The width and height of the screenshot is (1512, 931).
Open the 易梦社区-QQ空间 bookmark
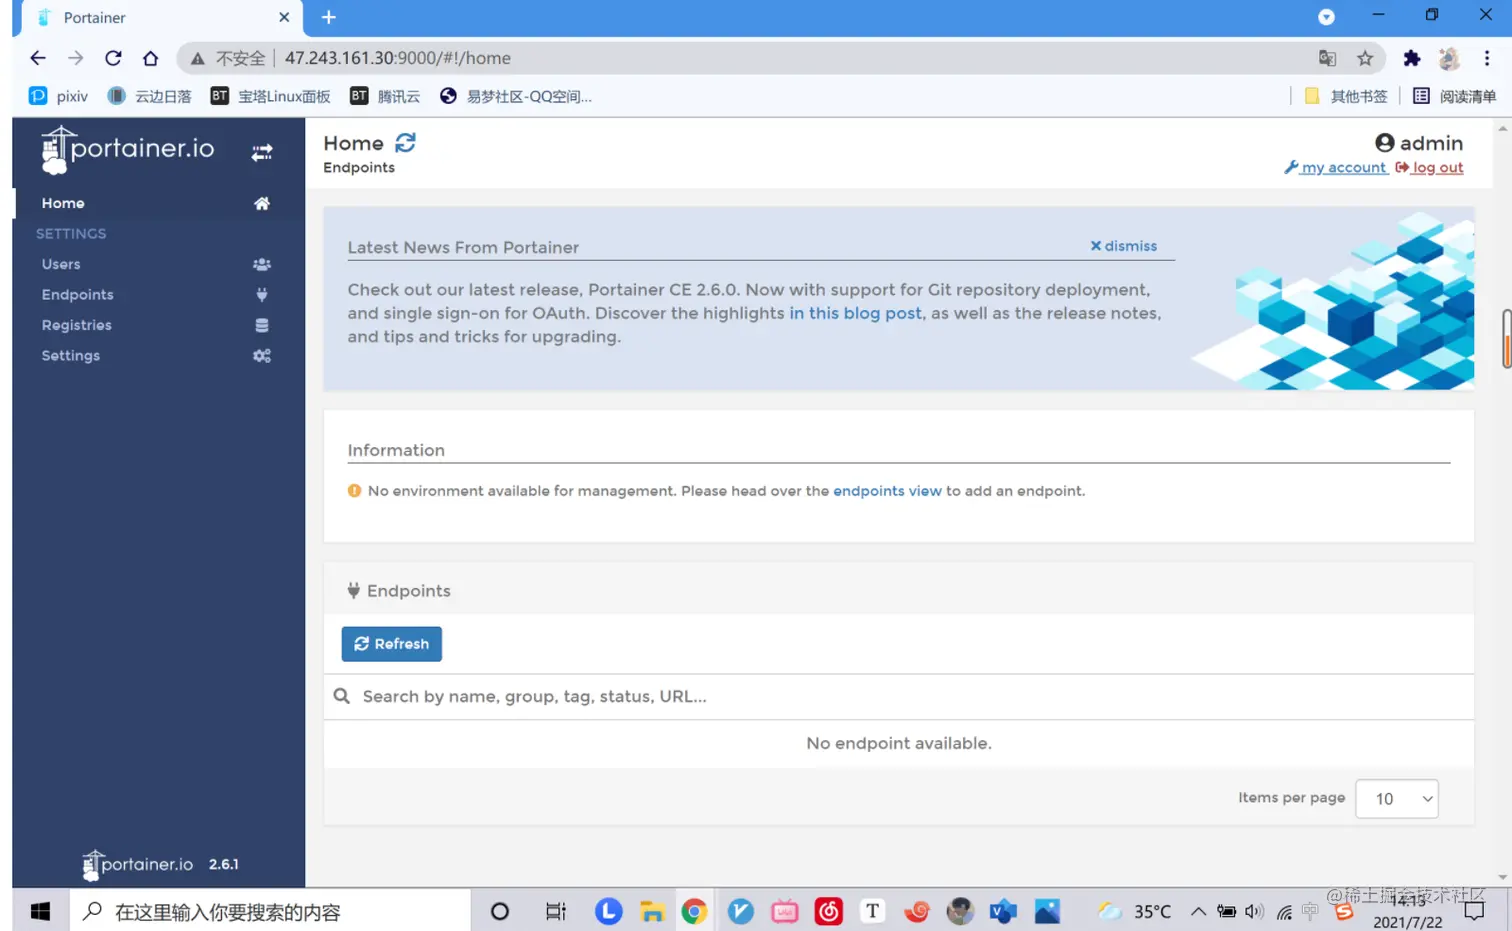(516, 96)
